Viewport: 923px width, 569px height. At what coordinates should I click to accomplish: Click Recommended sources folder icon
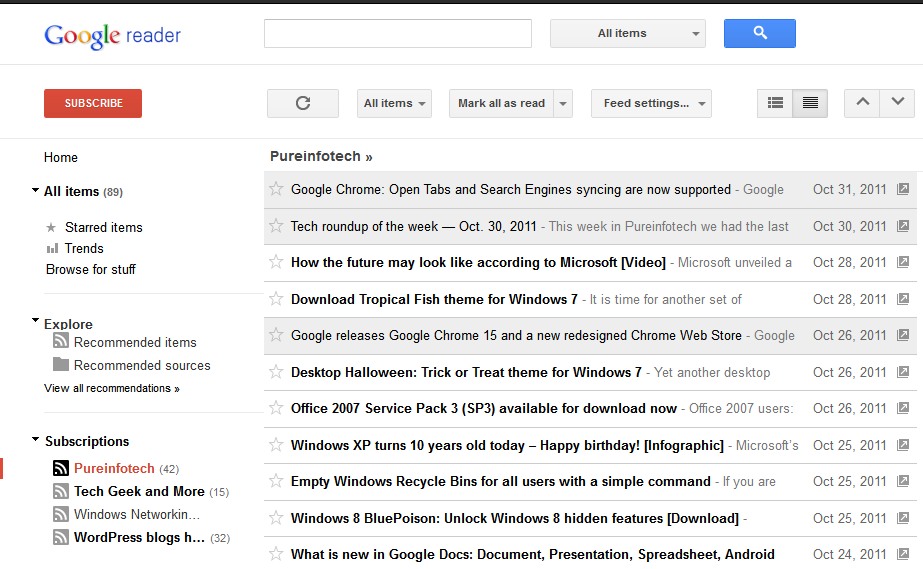(61, 364)
